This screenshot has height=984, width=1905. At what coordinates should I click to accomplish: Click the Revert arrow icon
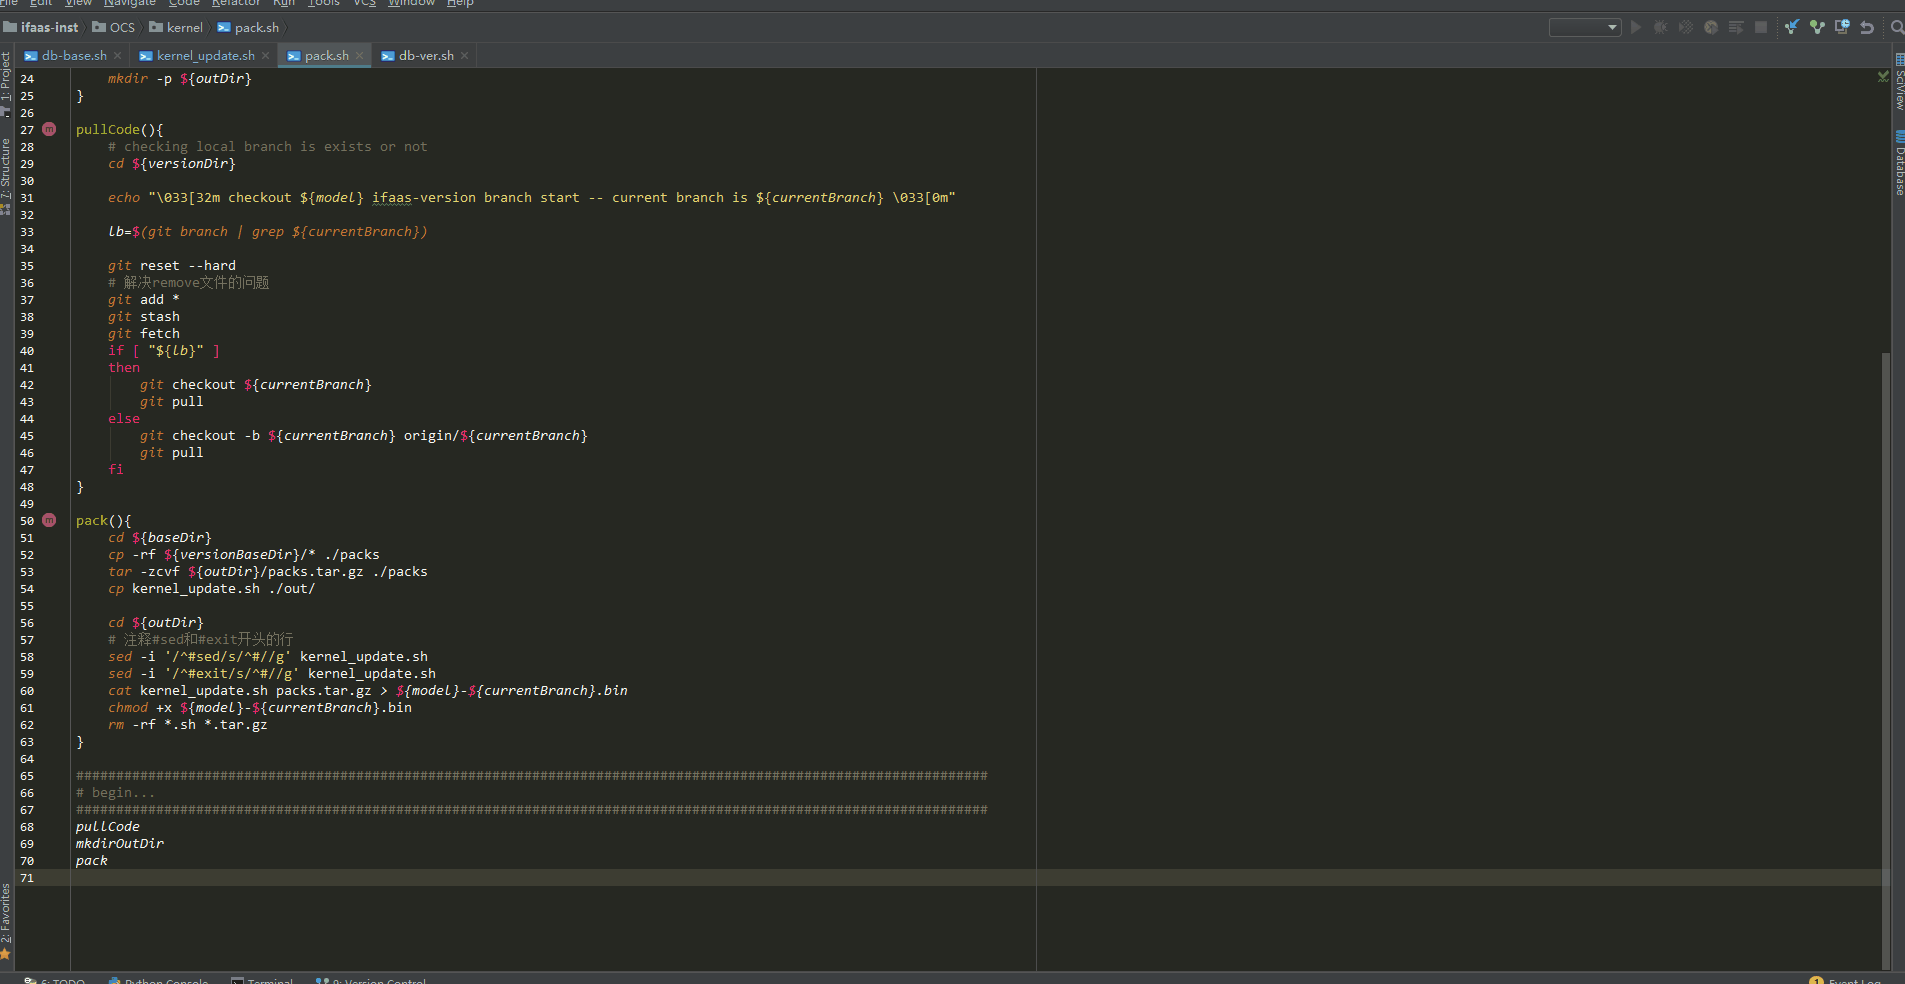click(1866, 27)
